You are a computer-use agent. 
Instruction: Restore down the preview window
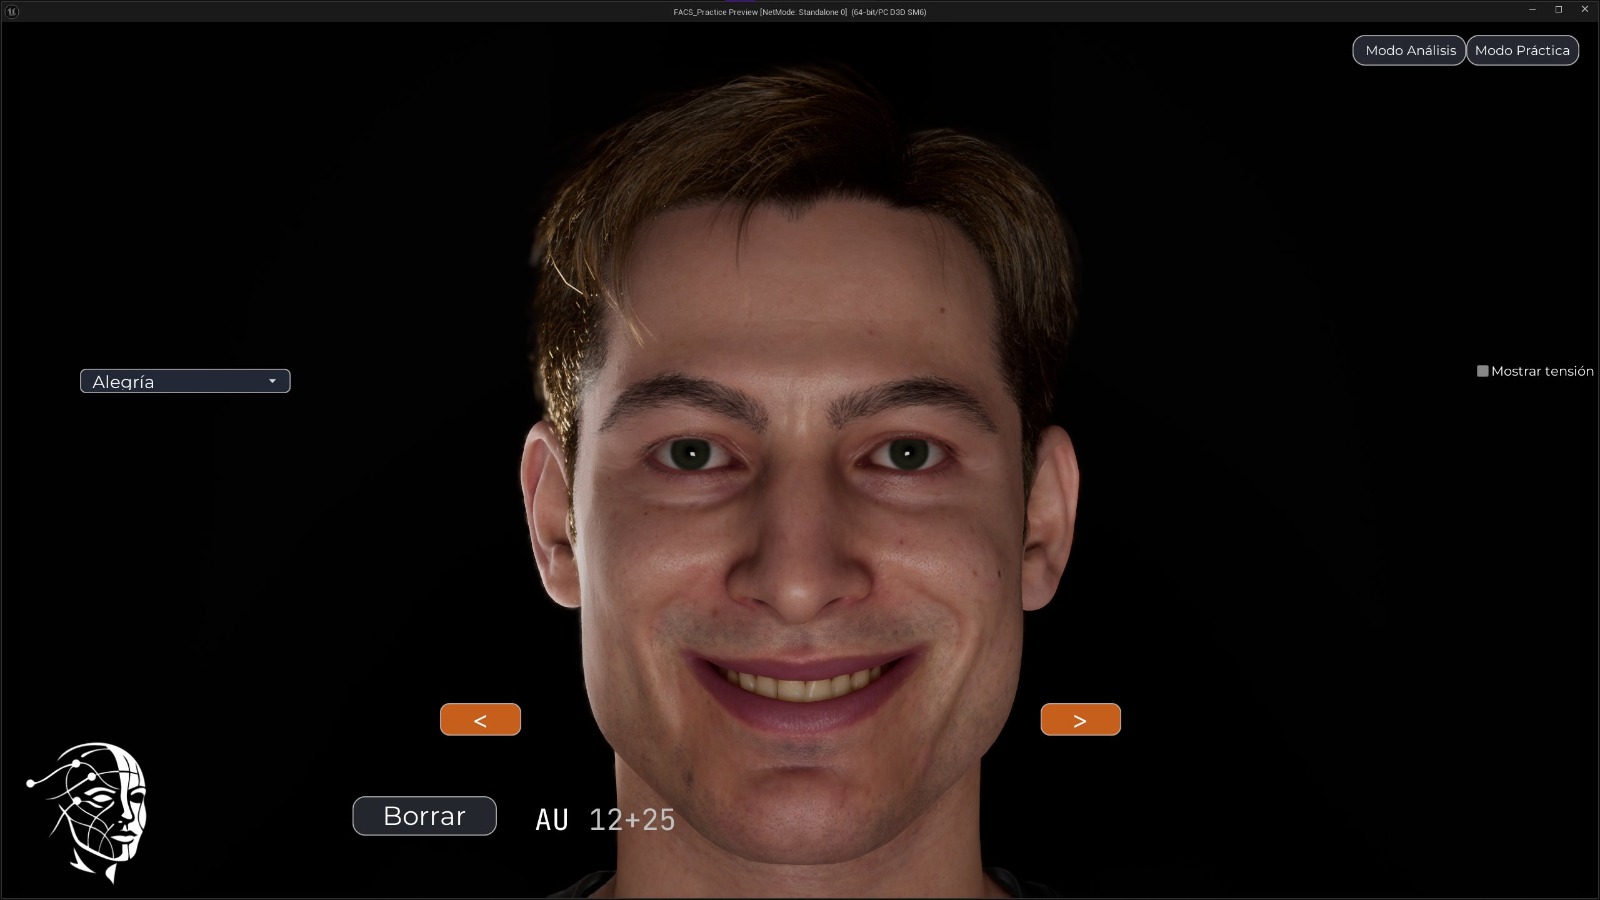1558,10
